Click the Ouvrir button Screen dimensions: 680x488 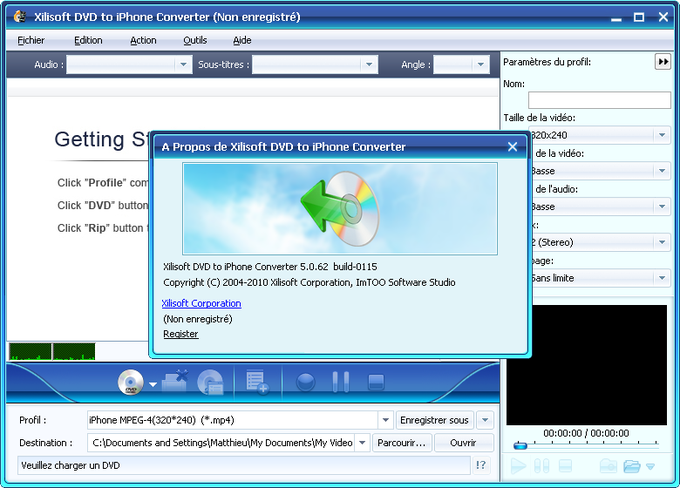(463, 443)
